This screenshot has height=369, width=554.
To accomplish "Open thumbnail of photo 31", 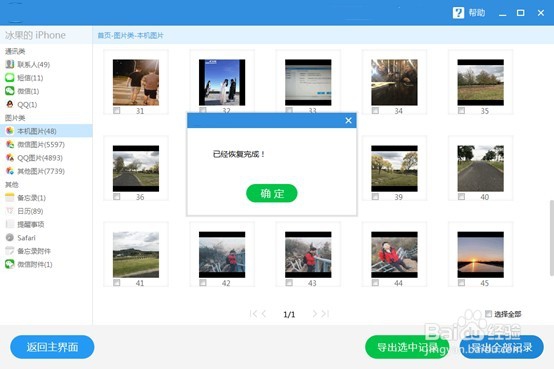I will click(136, 82).
